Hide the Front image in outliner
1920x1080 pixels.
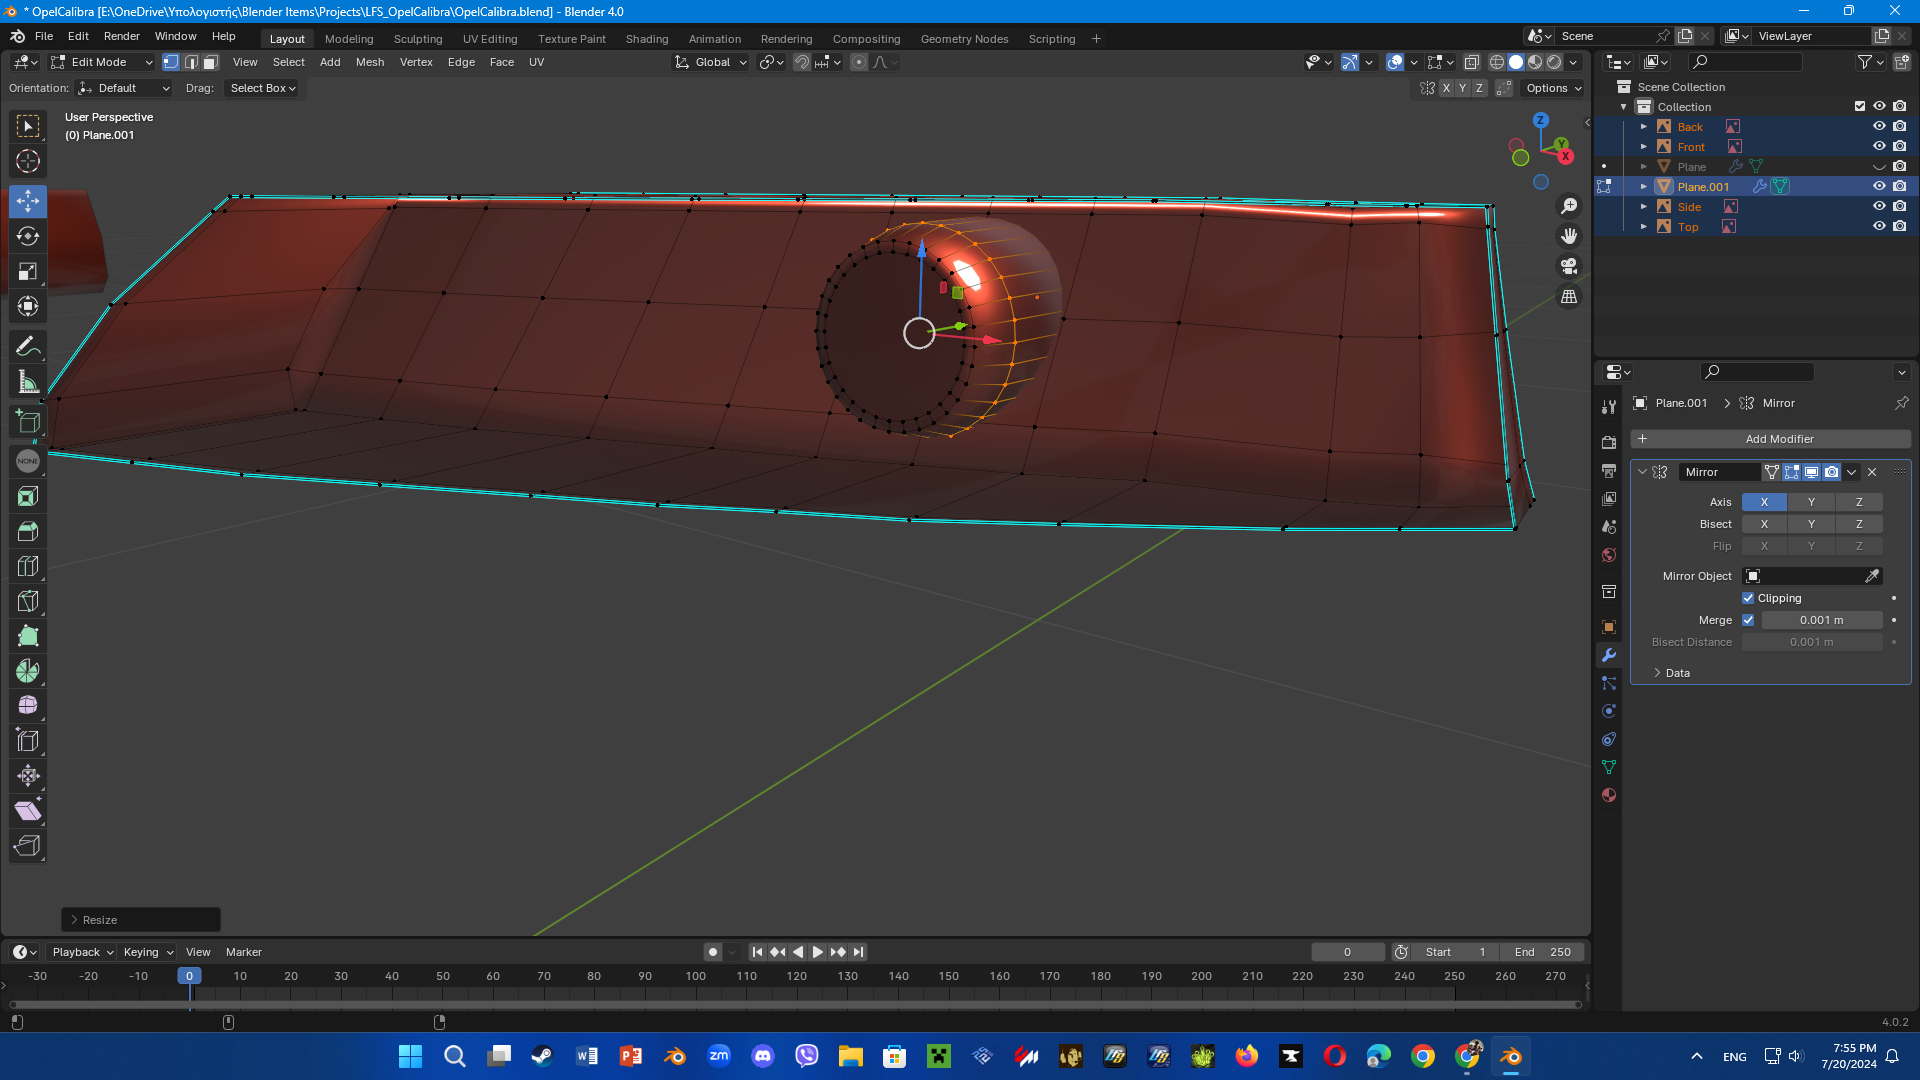(x=1879, y=146)
